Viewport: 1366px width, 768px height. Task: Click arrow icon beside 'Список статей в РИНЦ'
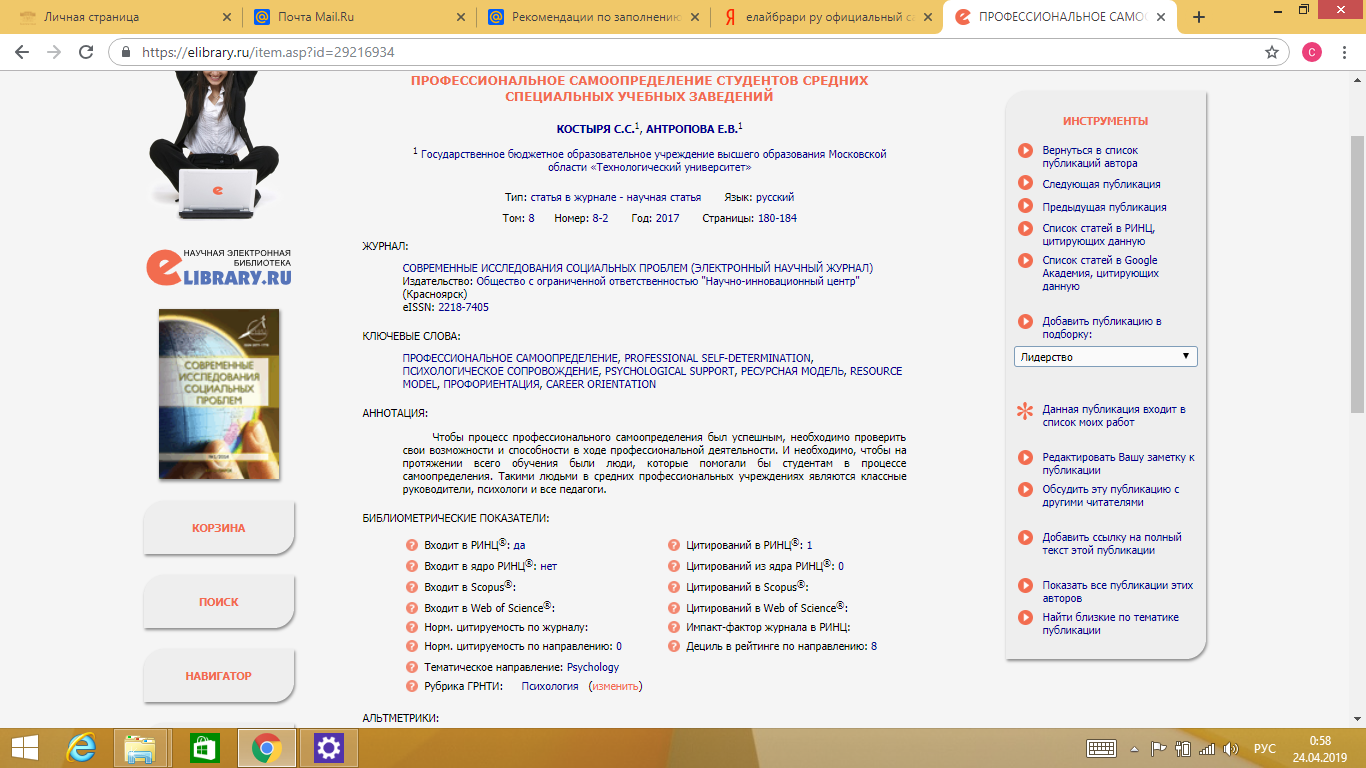pos(1025,228)
